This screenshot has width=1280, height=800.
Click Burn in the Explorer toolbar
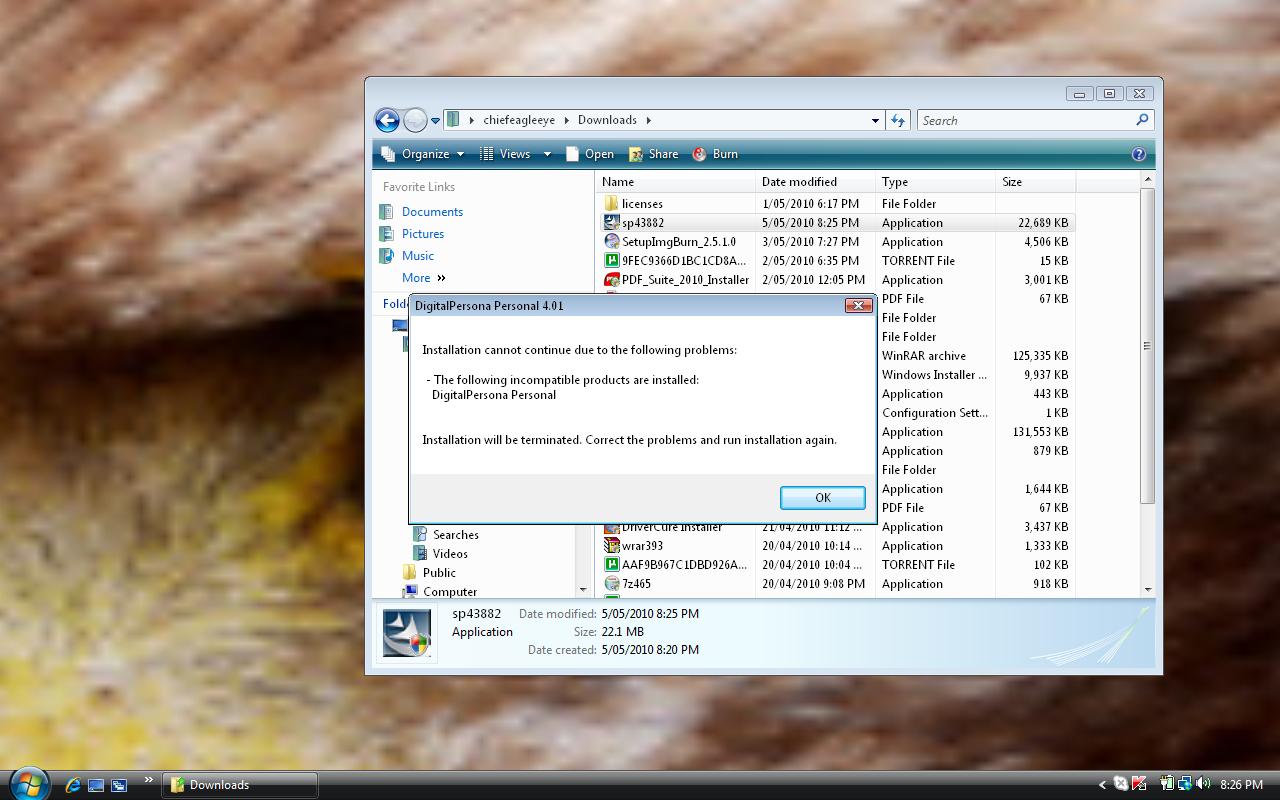(715, 154)
